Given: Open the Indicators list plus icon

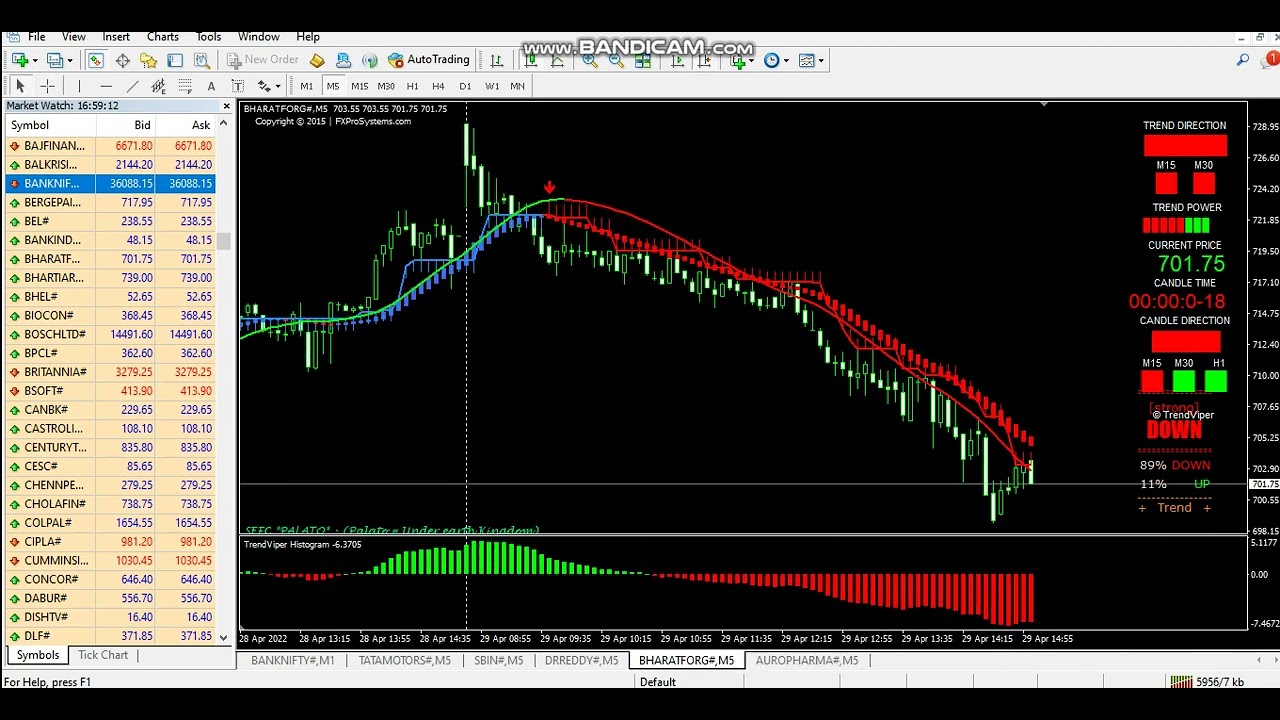Looking at the screenshot, I should click(738, 60).
